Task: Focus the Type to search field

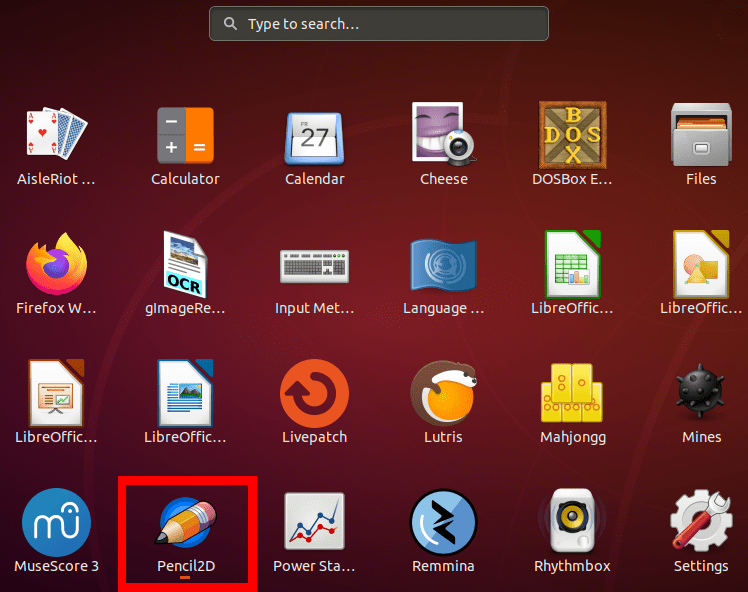Action: click(x=379, y=24)
